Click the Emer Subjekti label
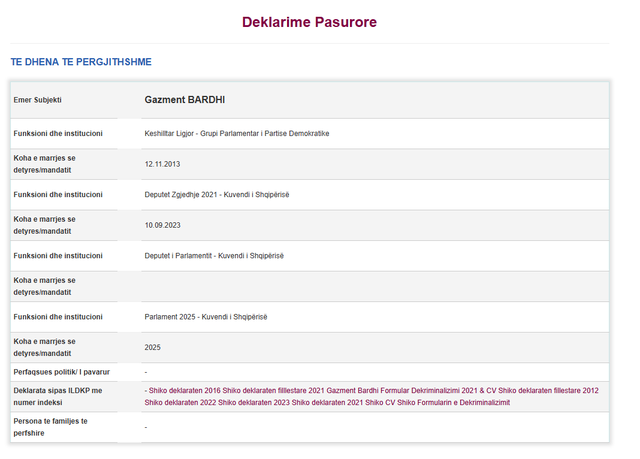Viewport: 640px width, 459px height. (38, 100)
